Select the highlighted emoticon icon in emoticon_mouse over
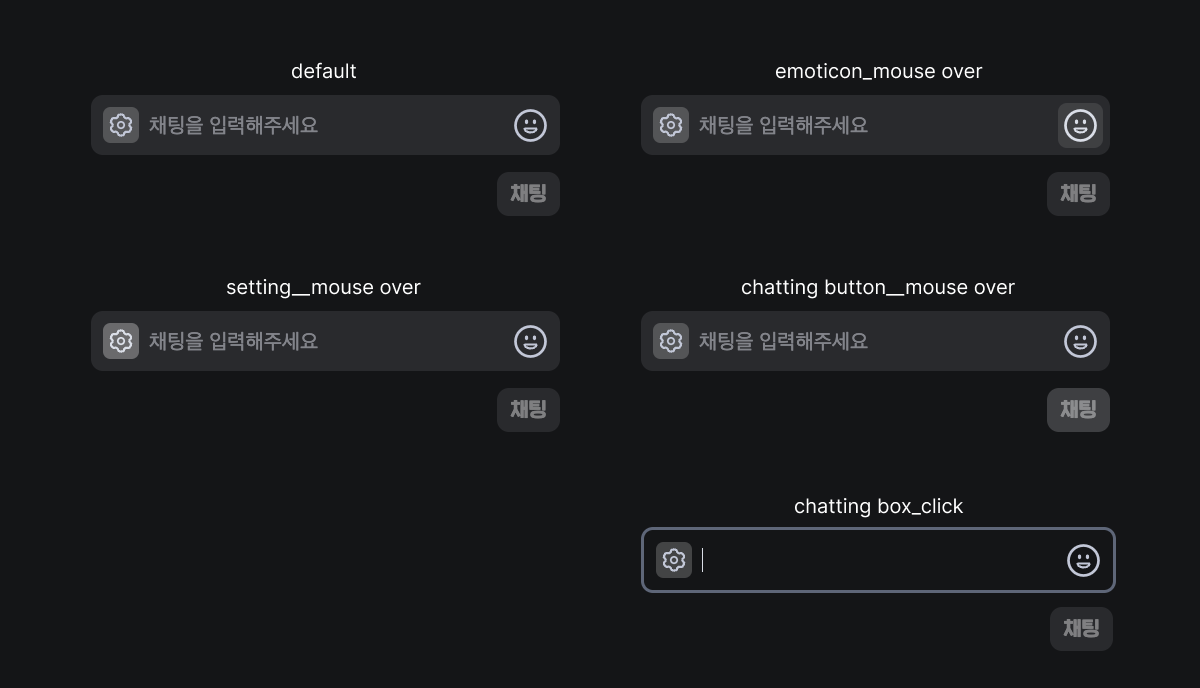 tap(1080, 125)
